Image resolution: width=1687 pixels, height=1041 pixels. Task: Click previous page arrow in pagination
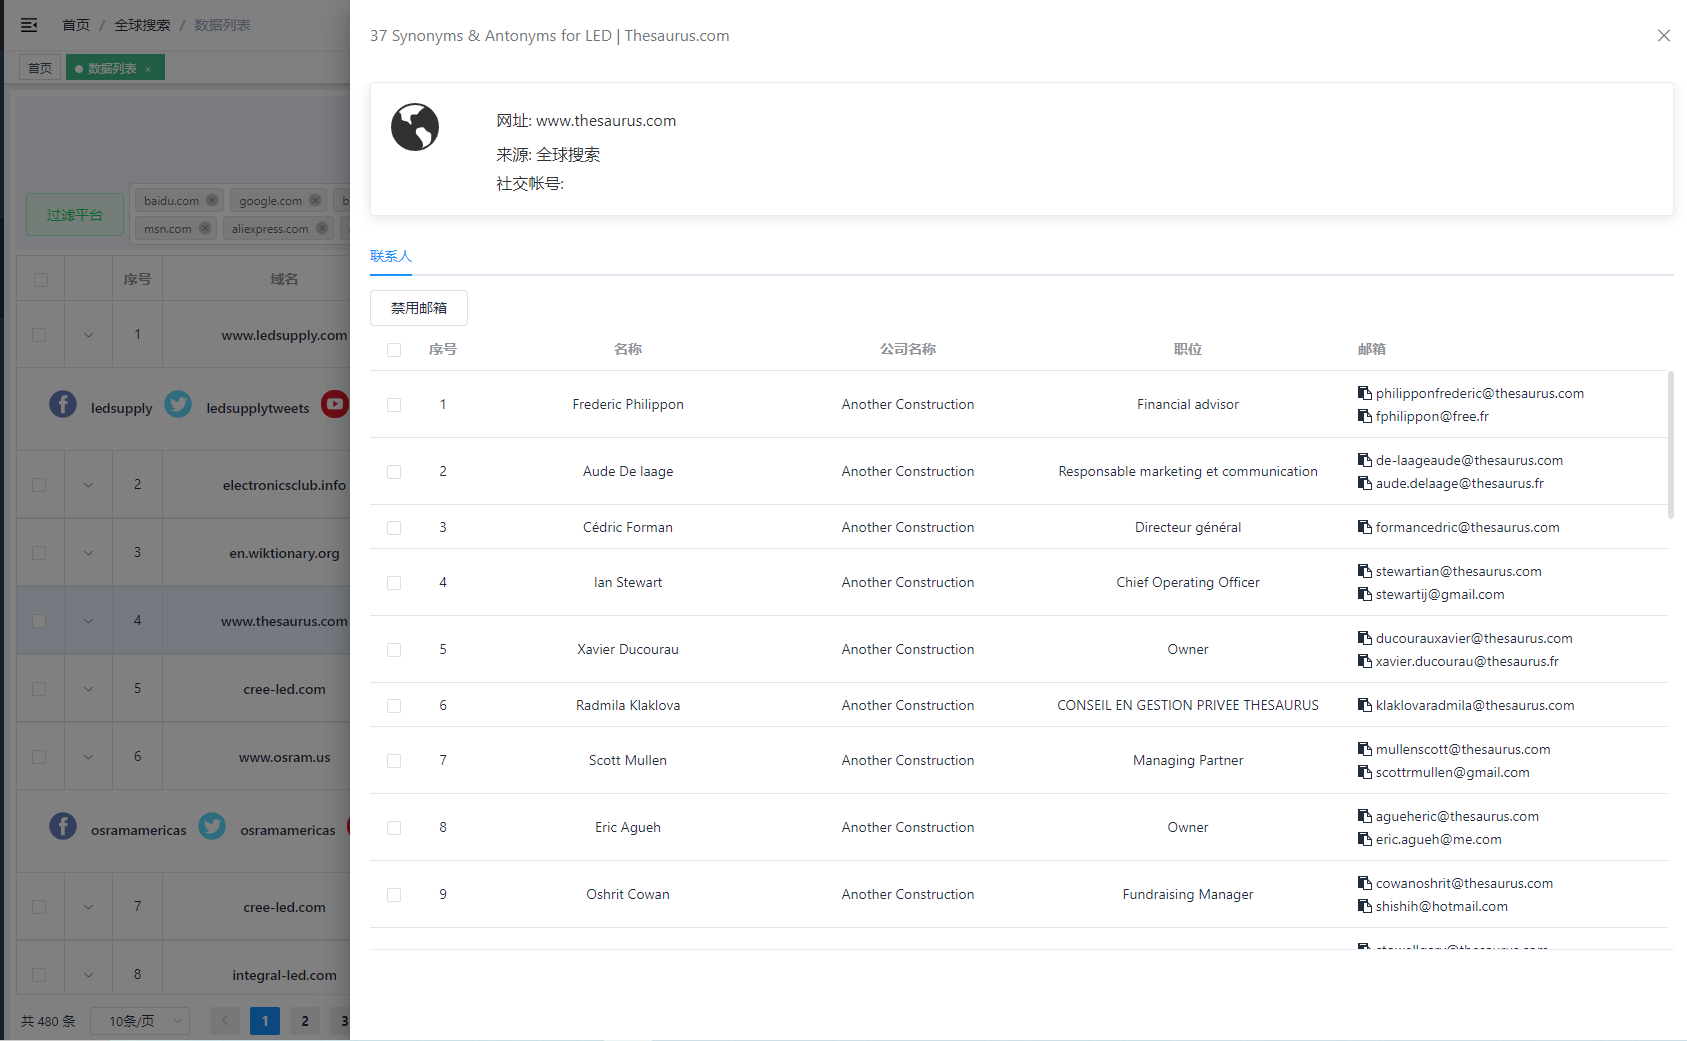pos(225,1021)
